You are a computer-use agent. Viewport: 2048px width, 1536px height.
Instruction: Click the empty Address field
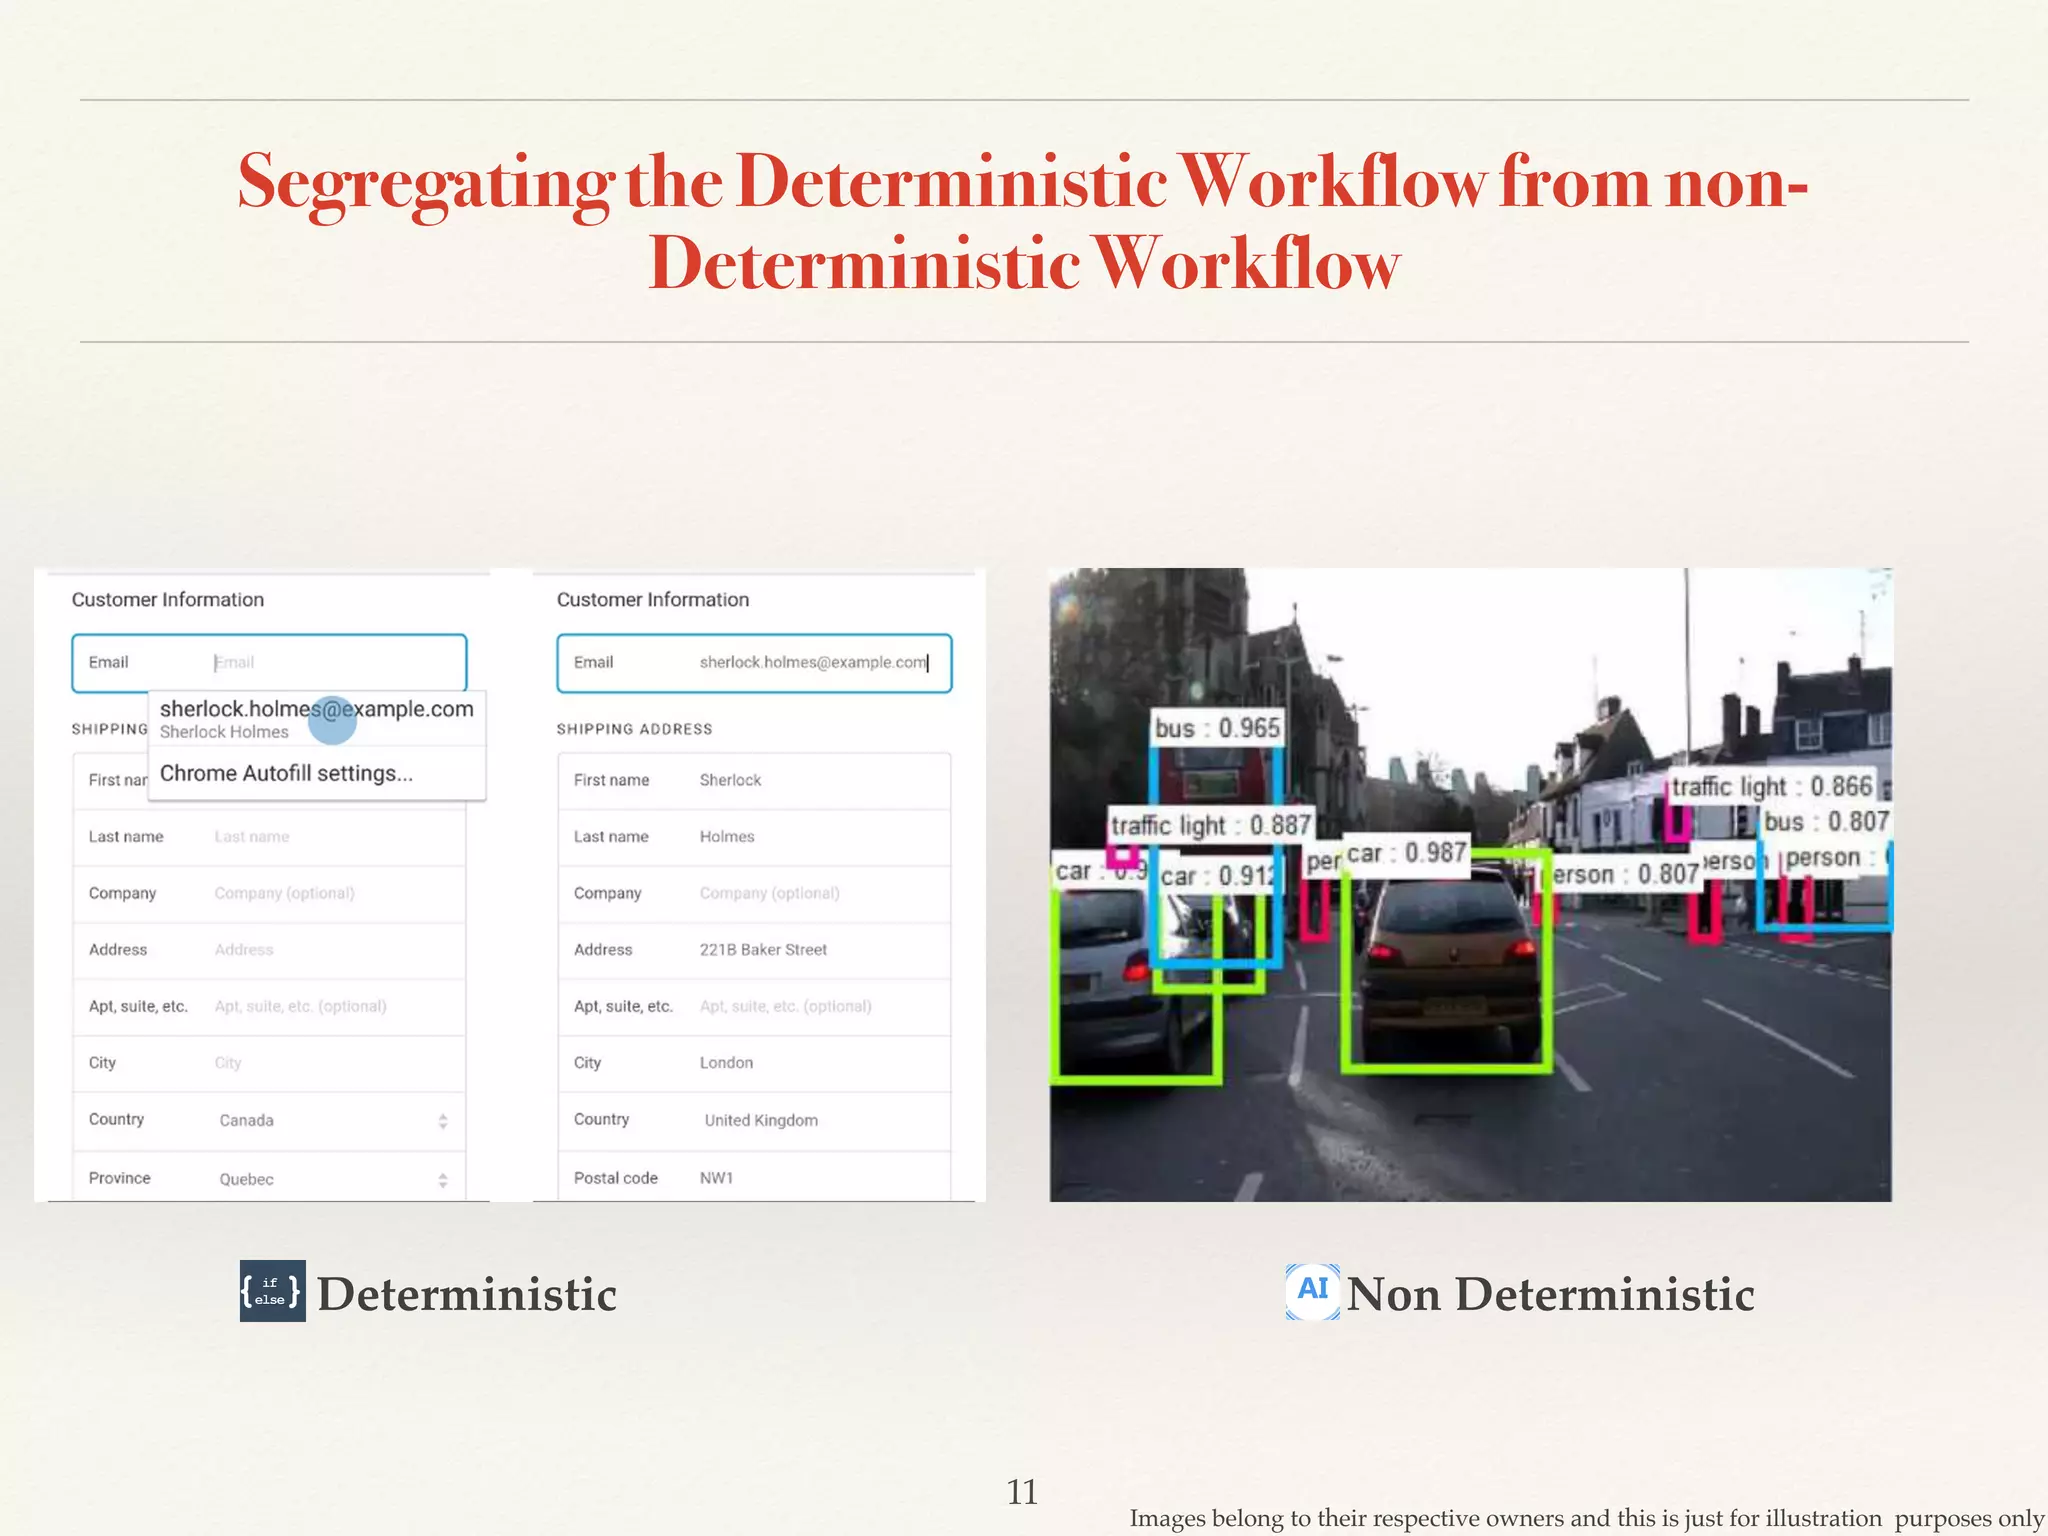(330, 949)
